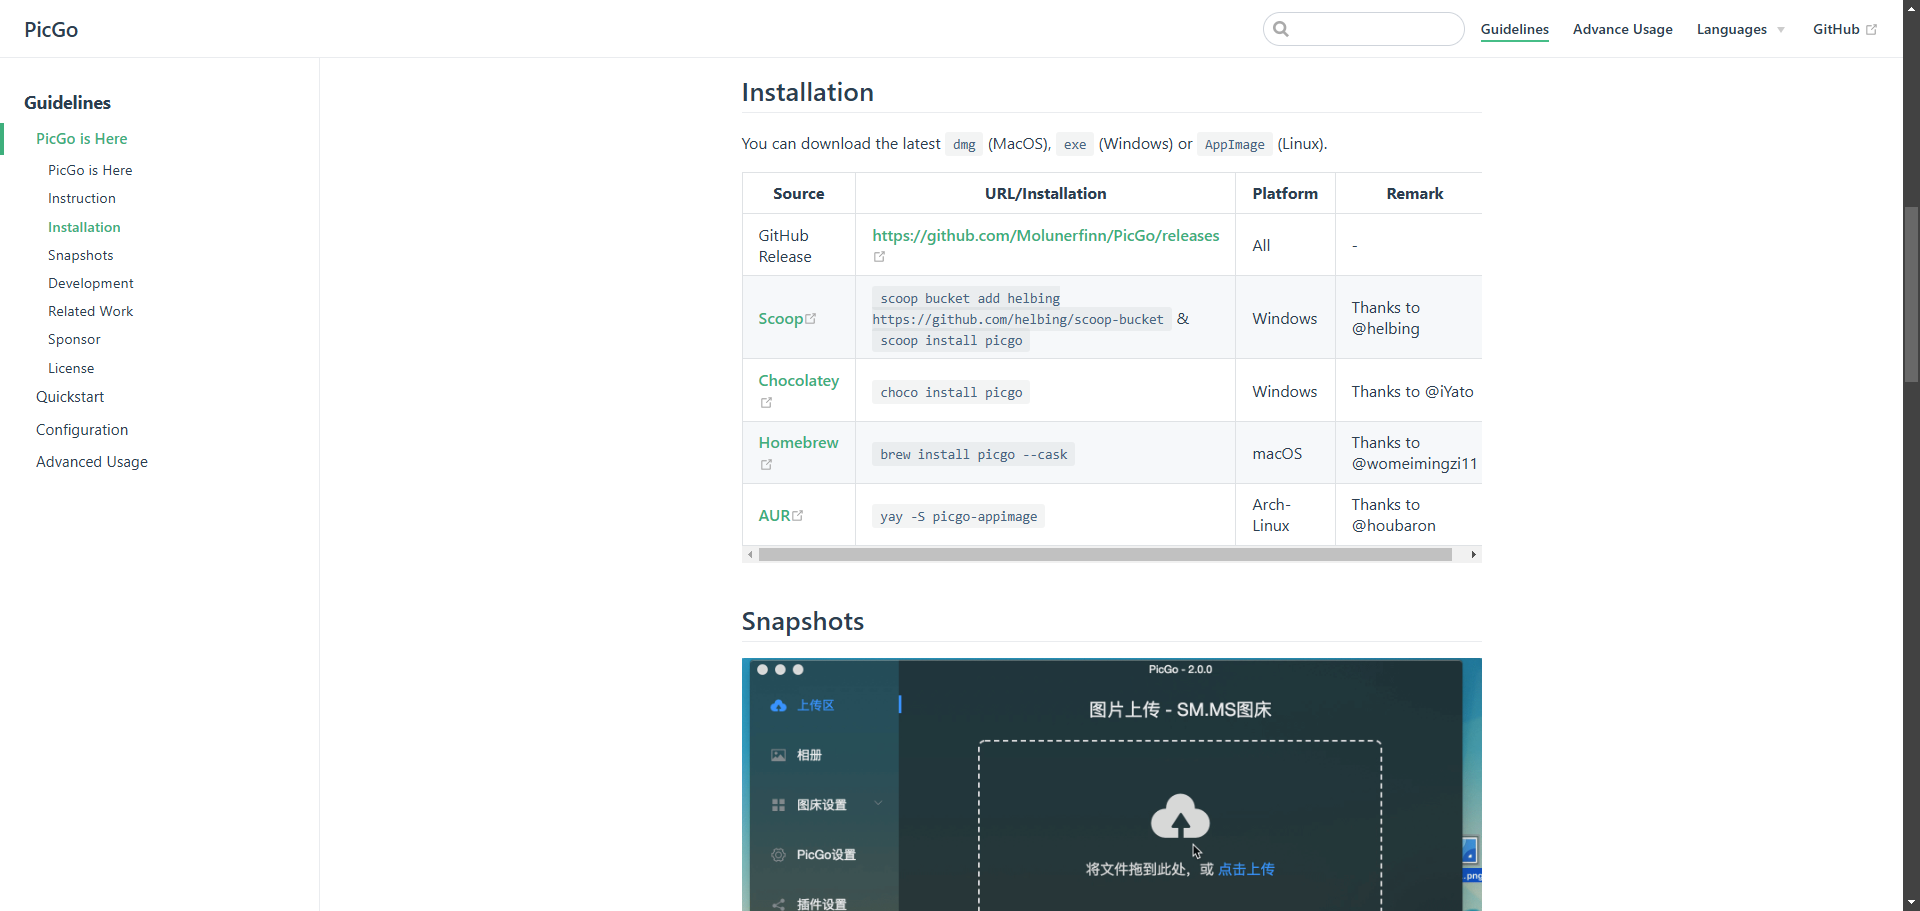Open GitHub link in the top navbar

click(x=1844, y=30)
